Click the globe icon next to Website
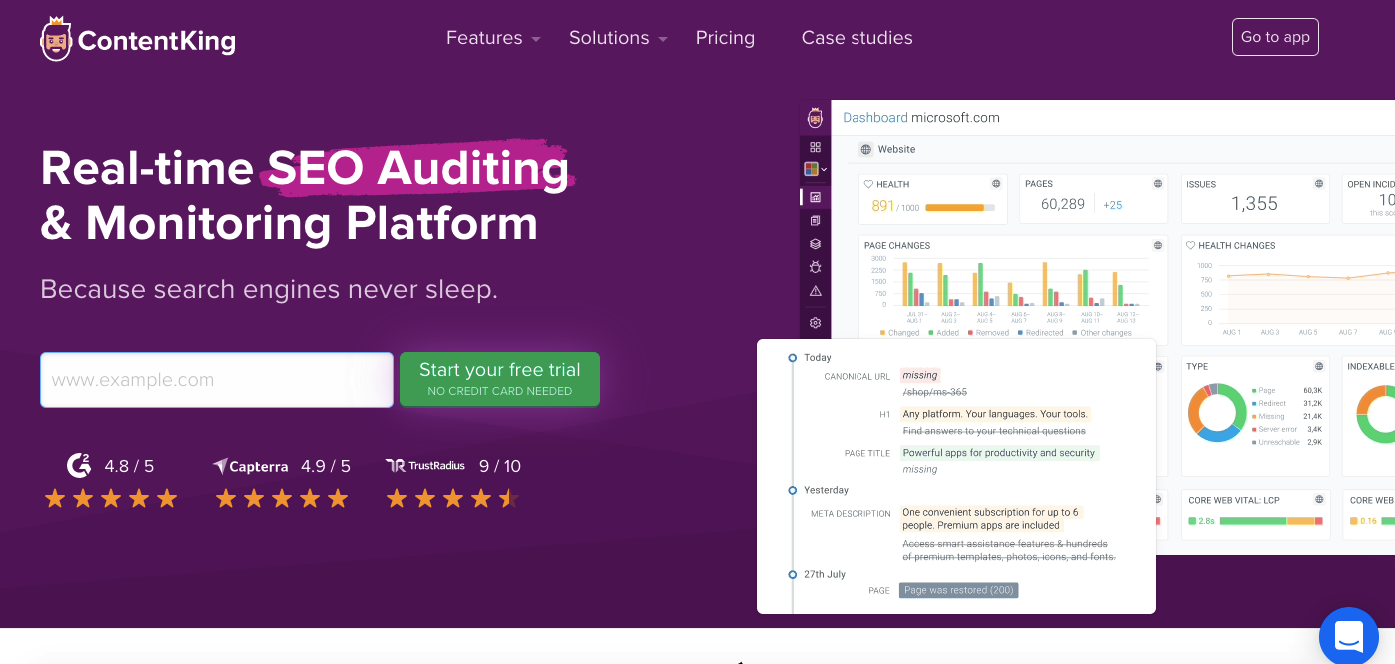This screenshot has height=664, width=1395. pyautogui.click(x=866, y=149)
